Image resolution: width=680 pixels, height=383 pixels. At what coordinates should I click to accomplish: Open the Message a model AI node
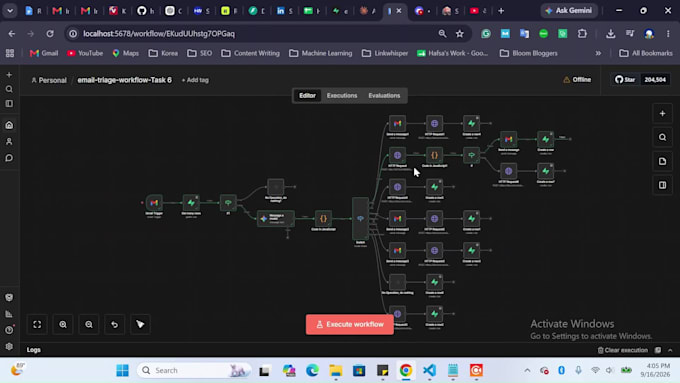(x=276, y=219)
